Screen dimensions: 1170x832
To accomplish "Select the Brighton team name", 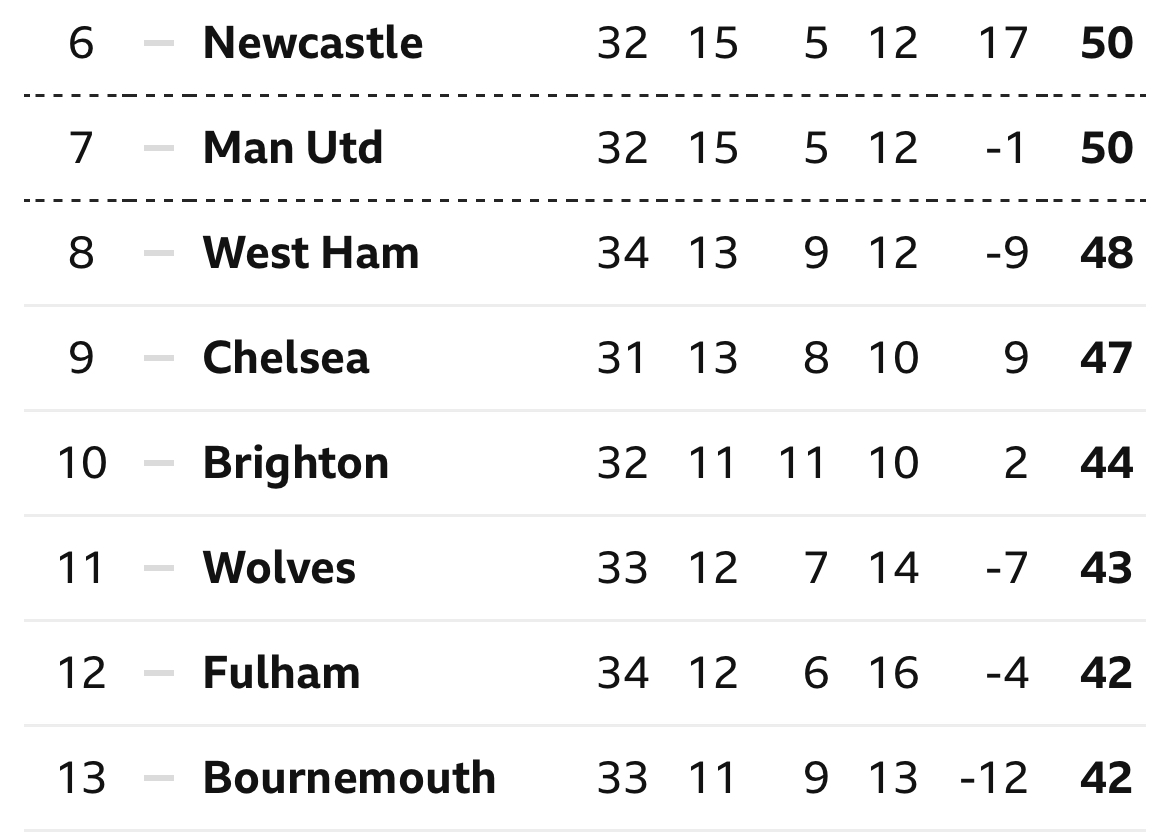I will 295,463.
